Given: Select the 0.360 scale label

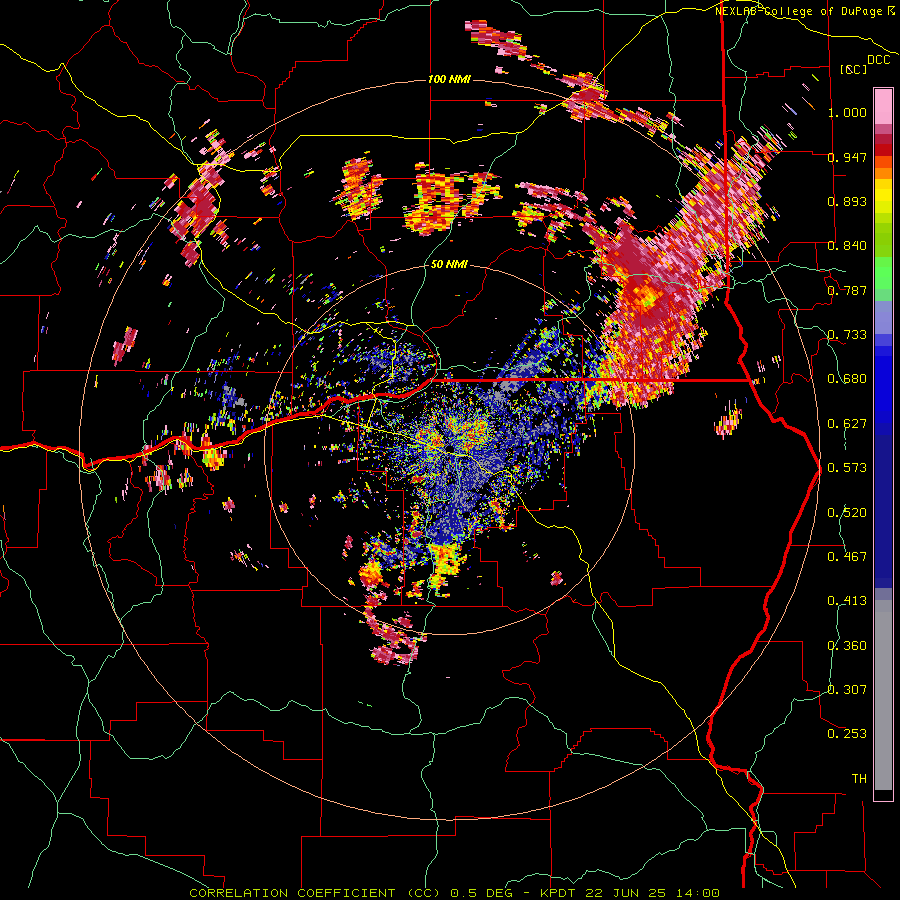Looking at the screenshot, I should (x=847, y=645).
